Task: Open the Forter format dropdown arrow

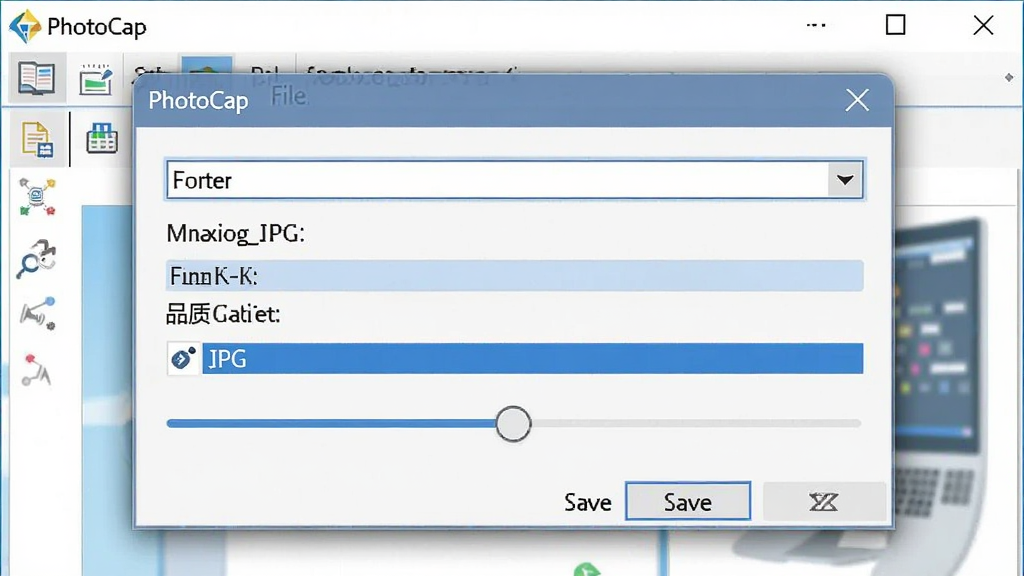Action: pos(845,180)
